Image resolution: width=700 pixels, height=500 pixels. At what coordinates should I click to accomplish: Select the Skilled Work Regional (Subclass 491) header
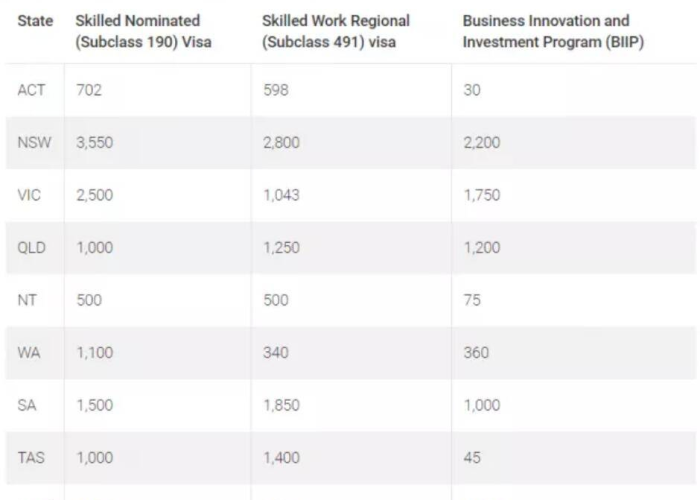click(336, 31)
